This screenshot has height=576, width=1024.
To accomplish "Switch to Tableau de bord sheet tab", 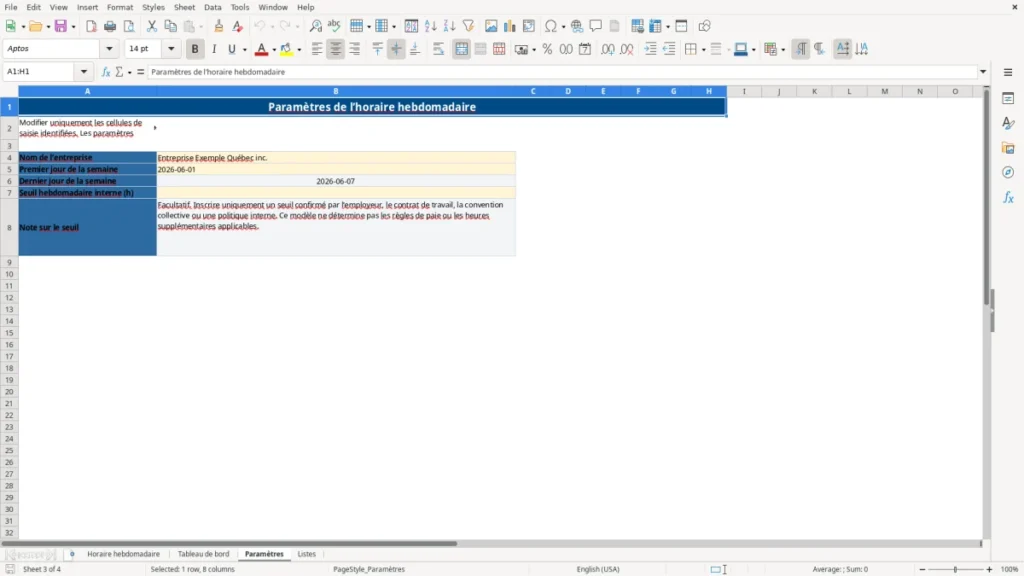I will pos(203,554).
